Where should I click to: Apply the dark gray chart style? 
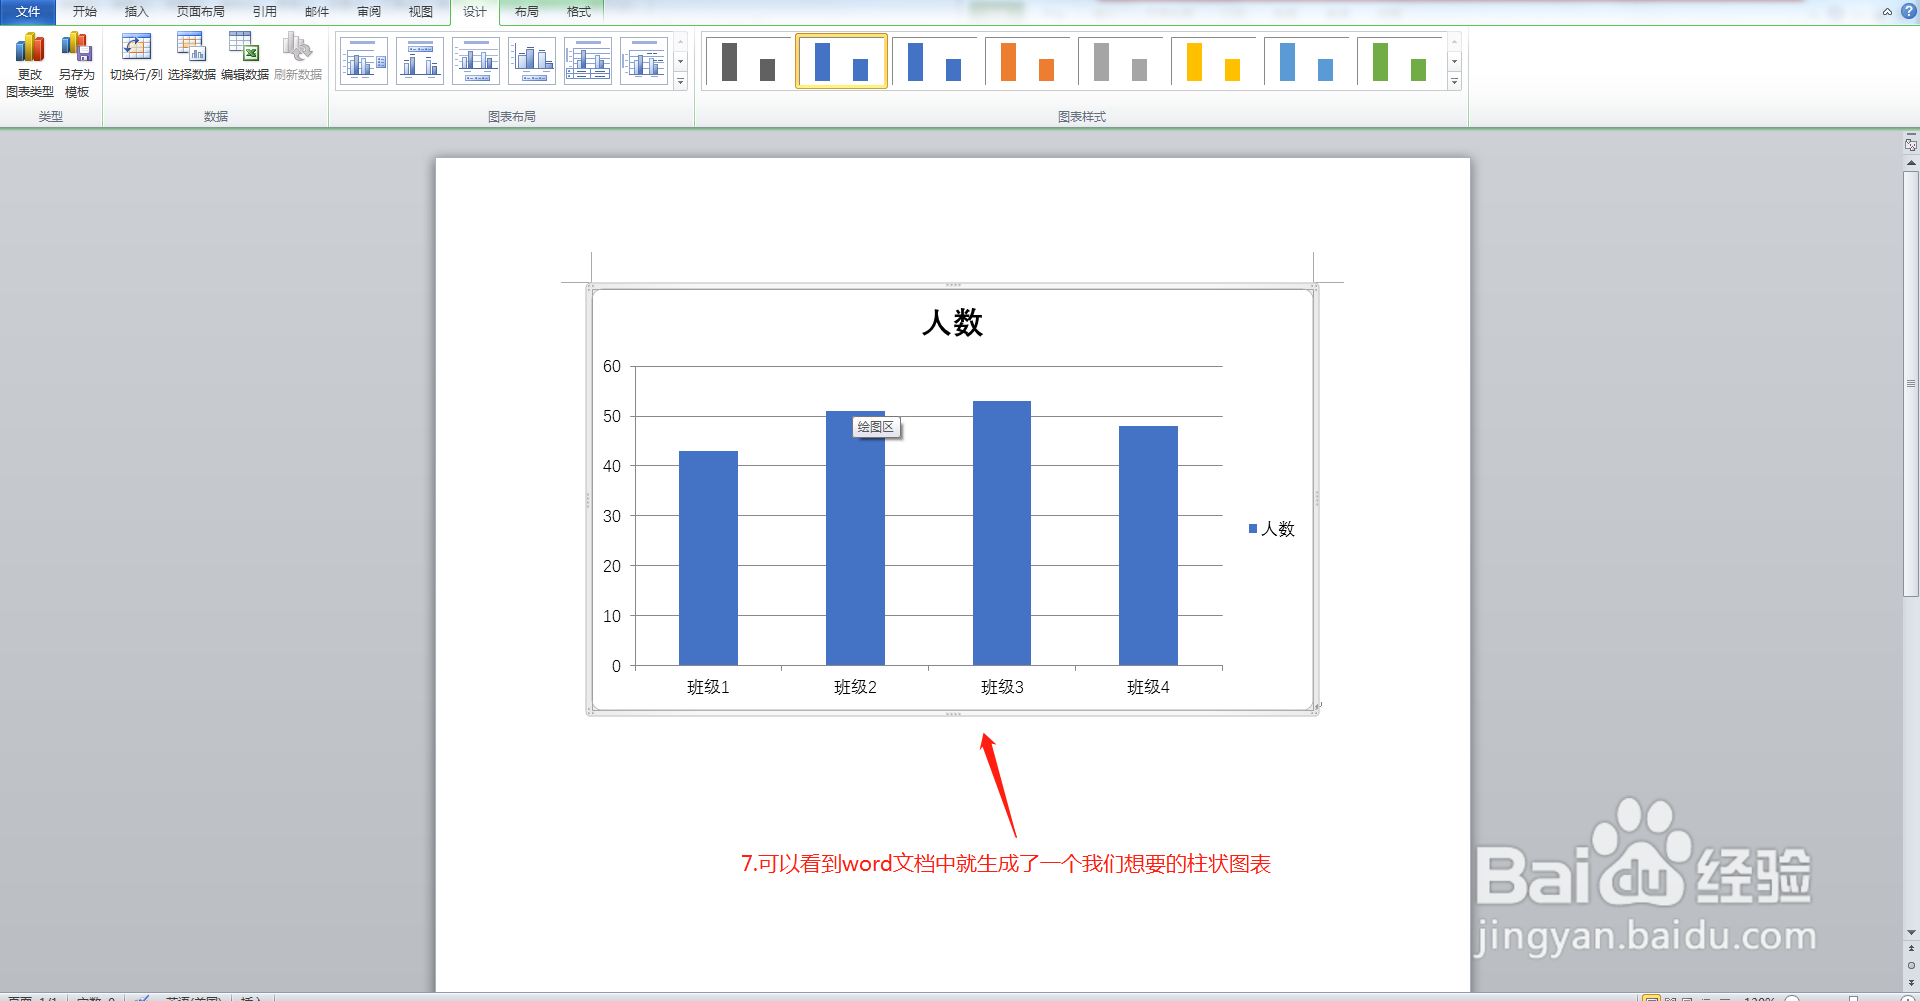[x=748, y=61]
